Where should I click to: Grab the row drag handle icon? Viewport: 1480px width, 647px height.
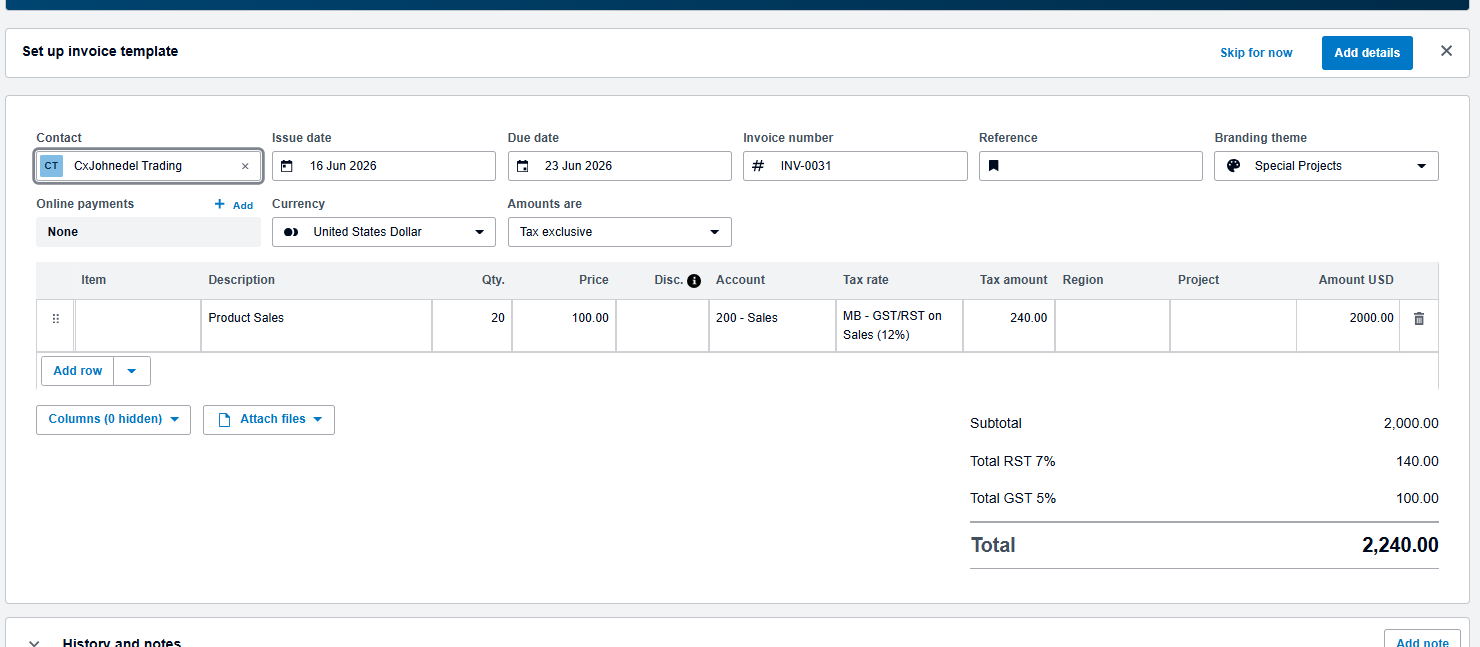pos(56,319)
